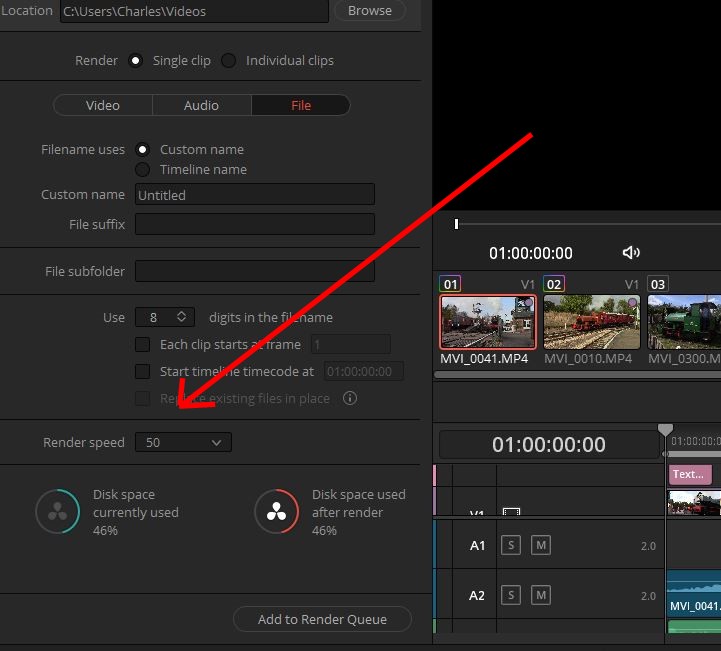The height and width of the screenshot is (651, 721).
Task: Click the timeline timecode display
Action: tap(549, 445)
